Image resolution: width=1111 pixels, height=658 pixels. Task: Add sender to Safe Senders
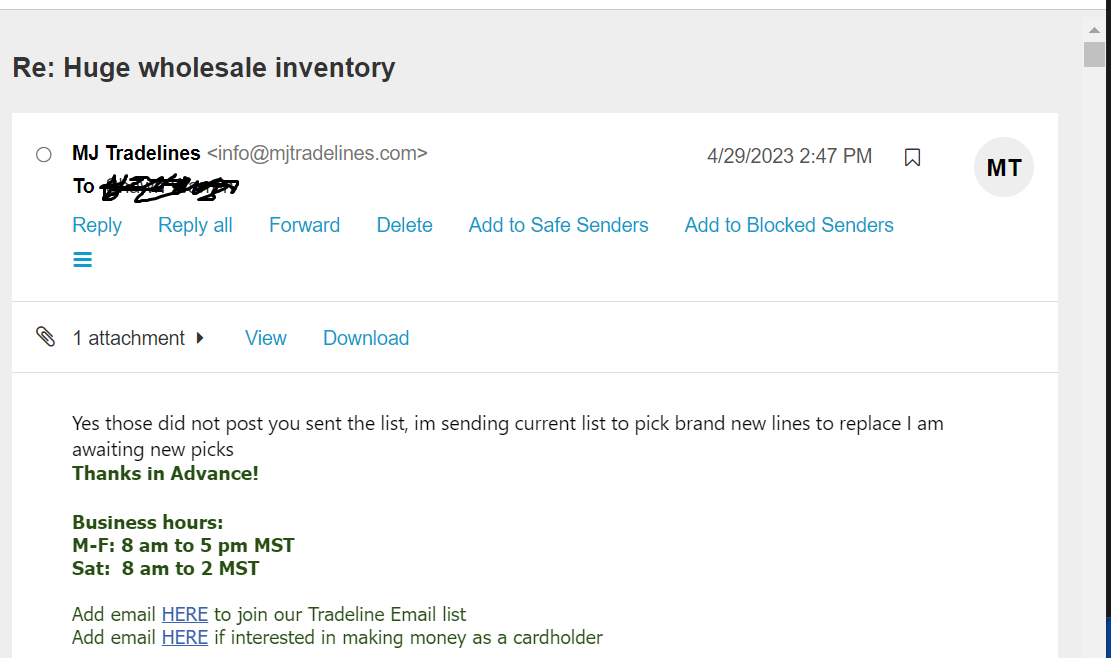coord(558,225)
